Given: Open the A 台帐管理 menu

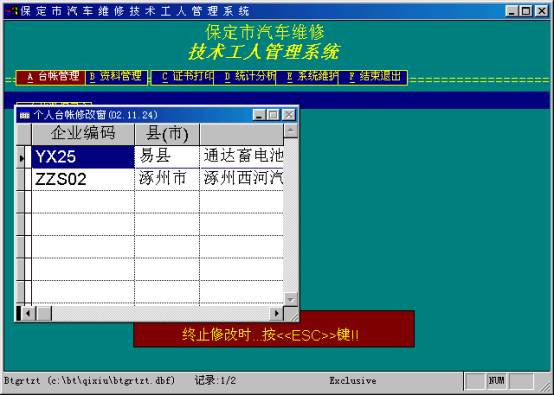Looking at the screenshot, I should (51, 77).
